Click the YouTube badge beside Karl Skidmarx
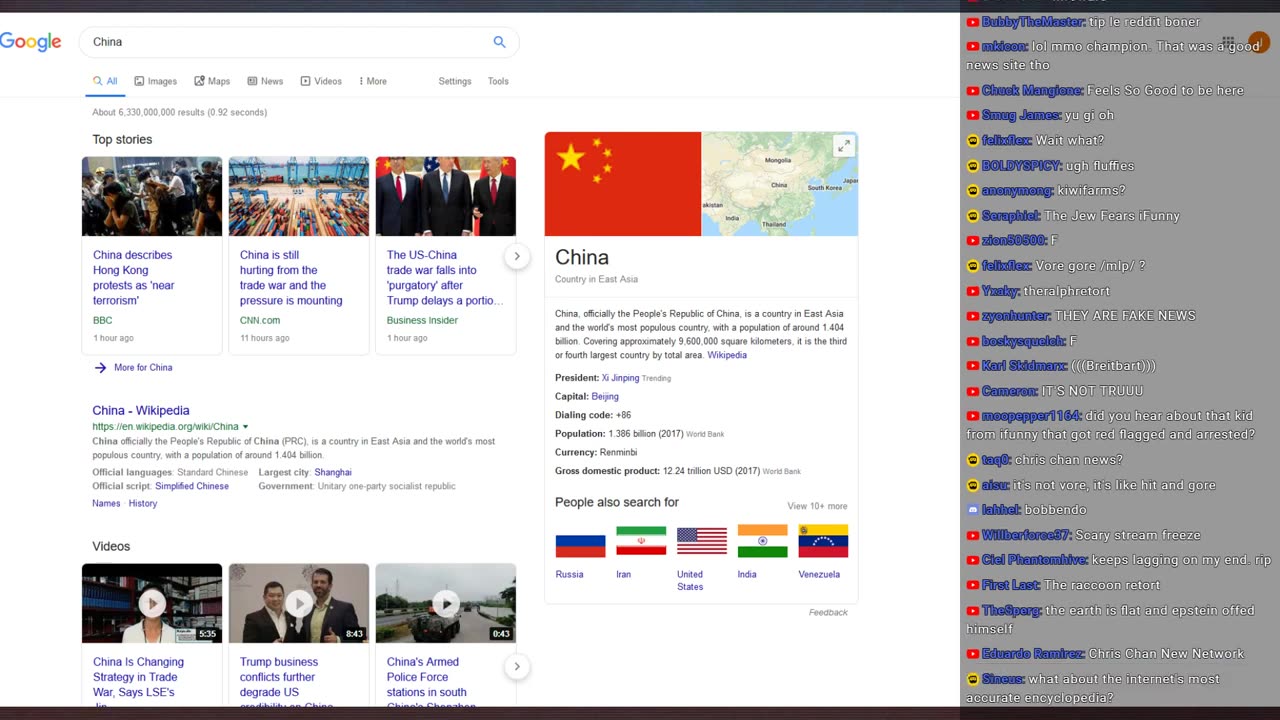1280x720 pixels. (973, 366)
